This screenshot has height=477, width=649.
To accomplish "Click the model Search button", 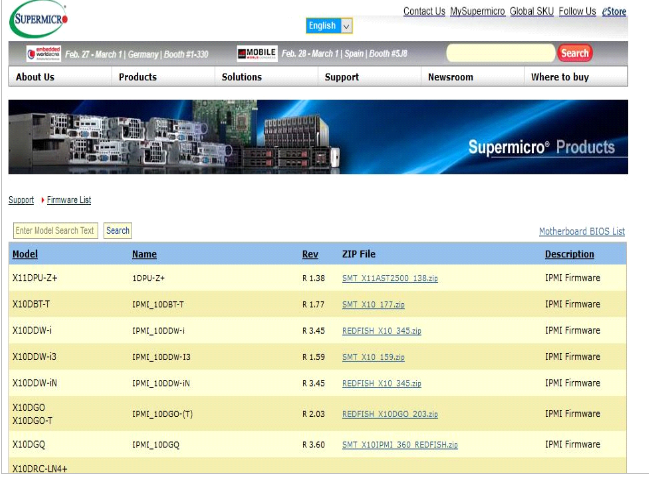I will coord(118,231).
